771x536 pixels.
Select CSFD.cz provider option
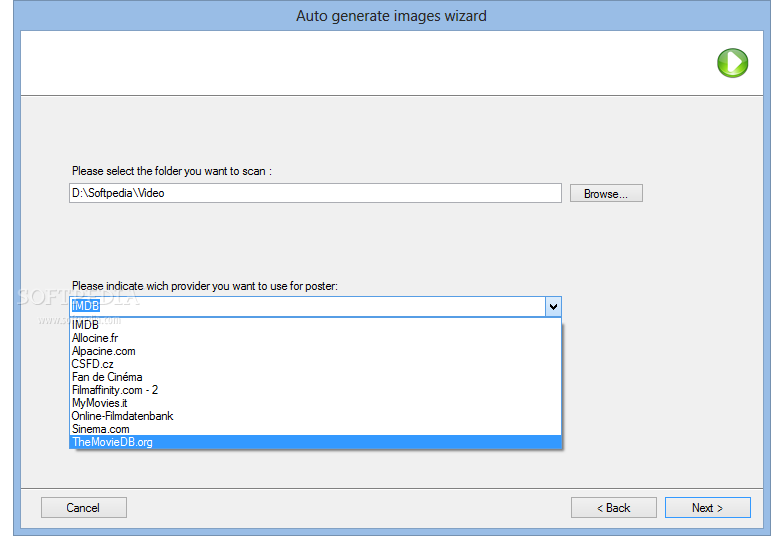point(315,364)
